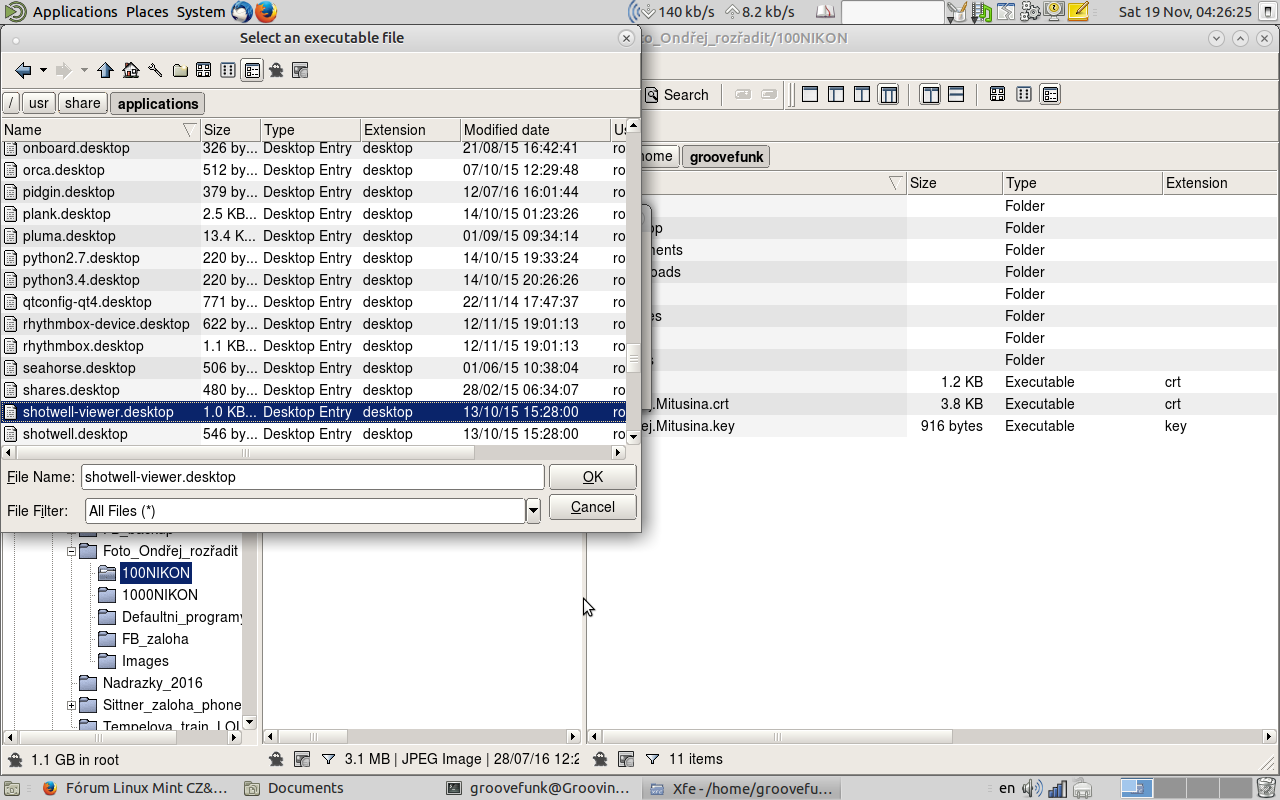
Task: Switch dialog to big icons view
Action: (203, 70)
